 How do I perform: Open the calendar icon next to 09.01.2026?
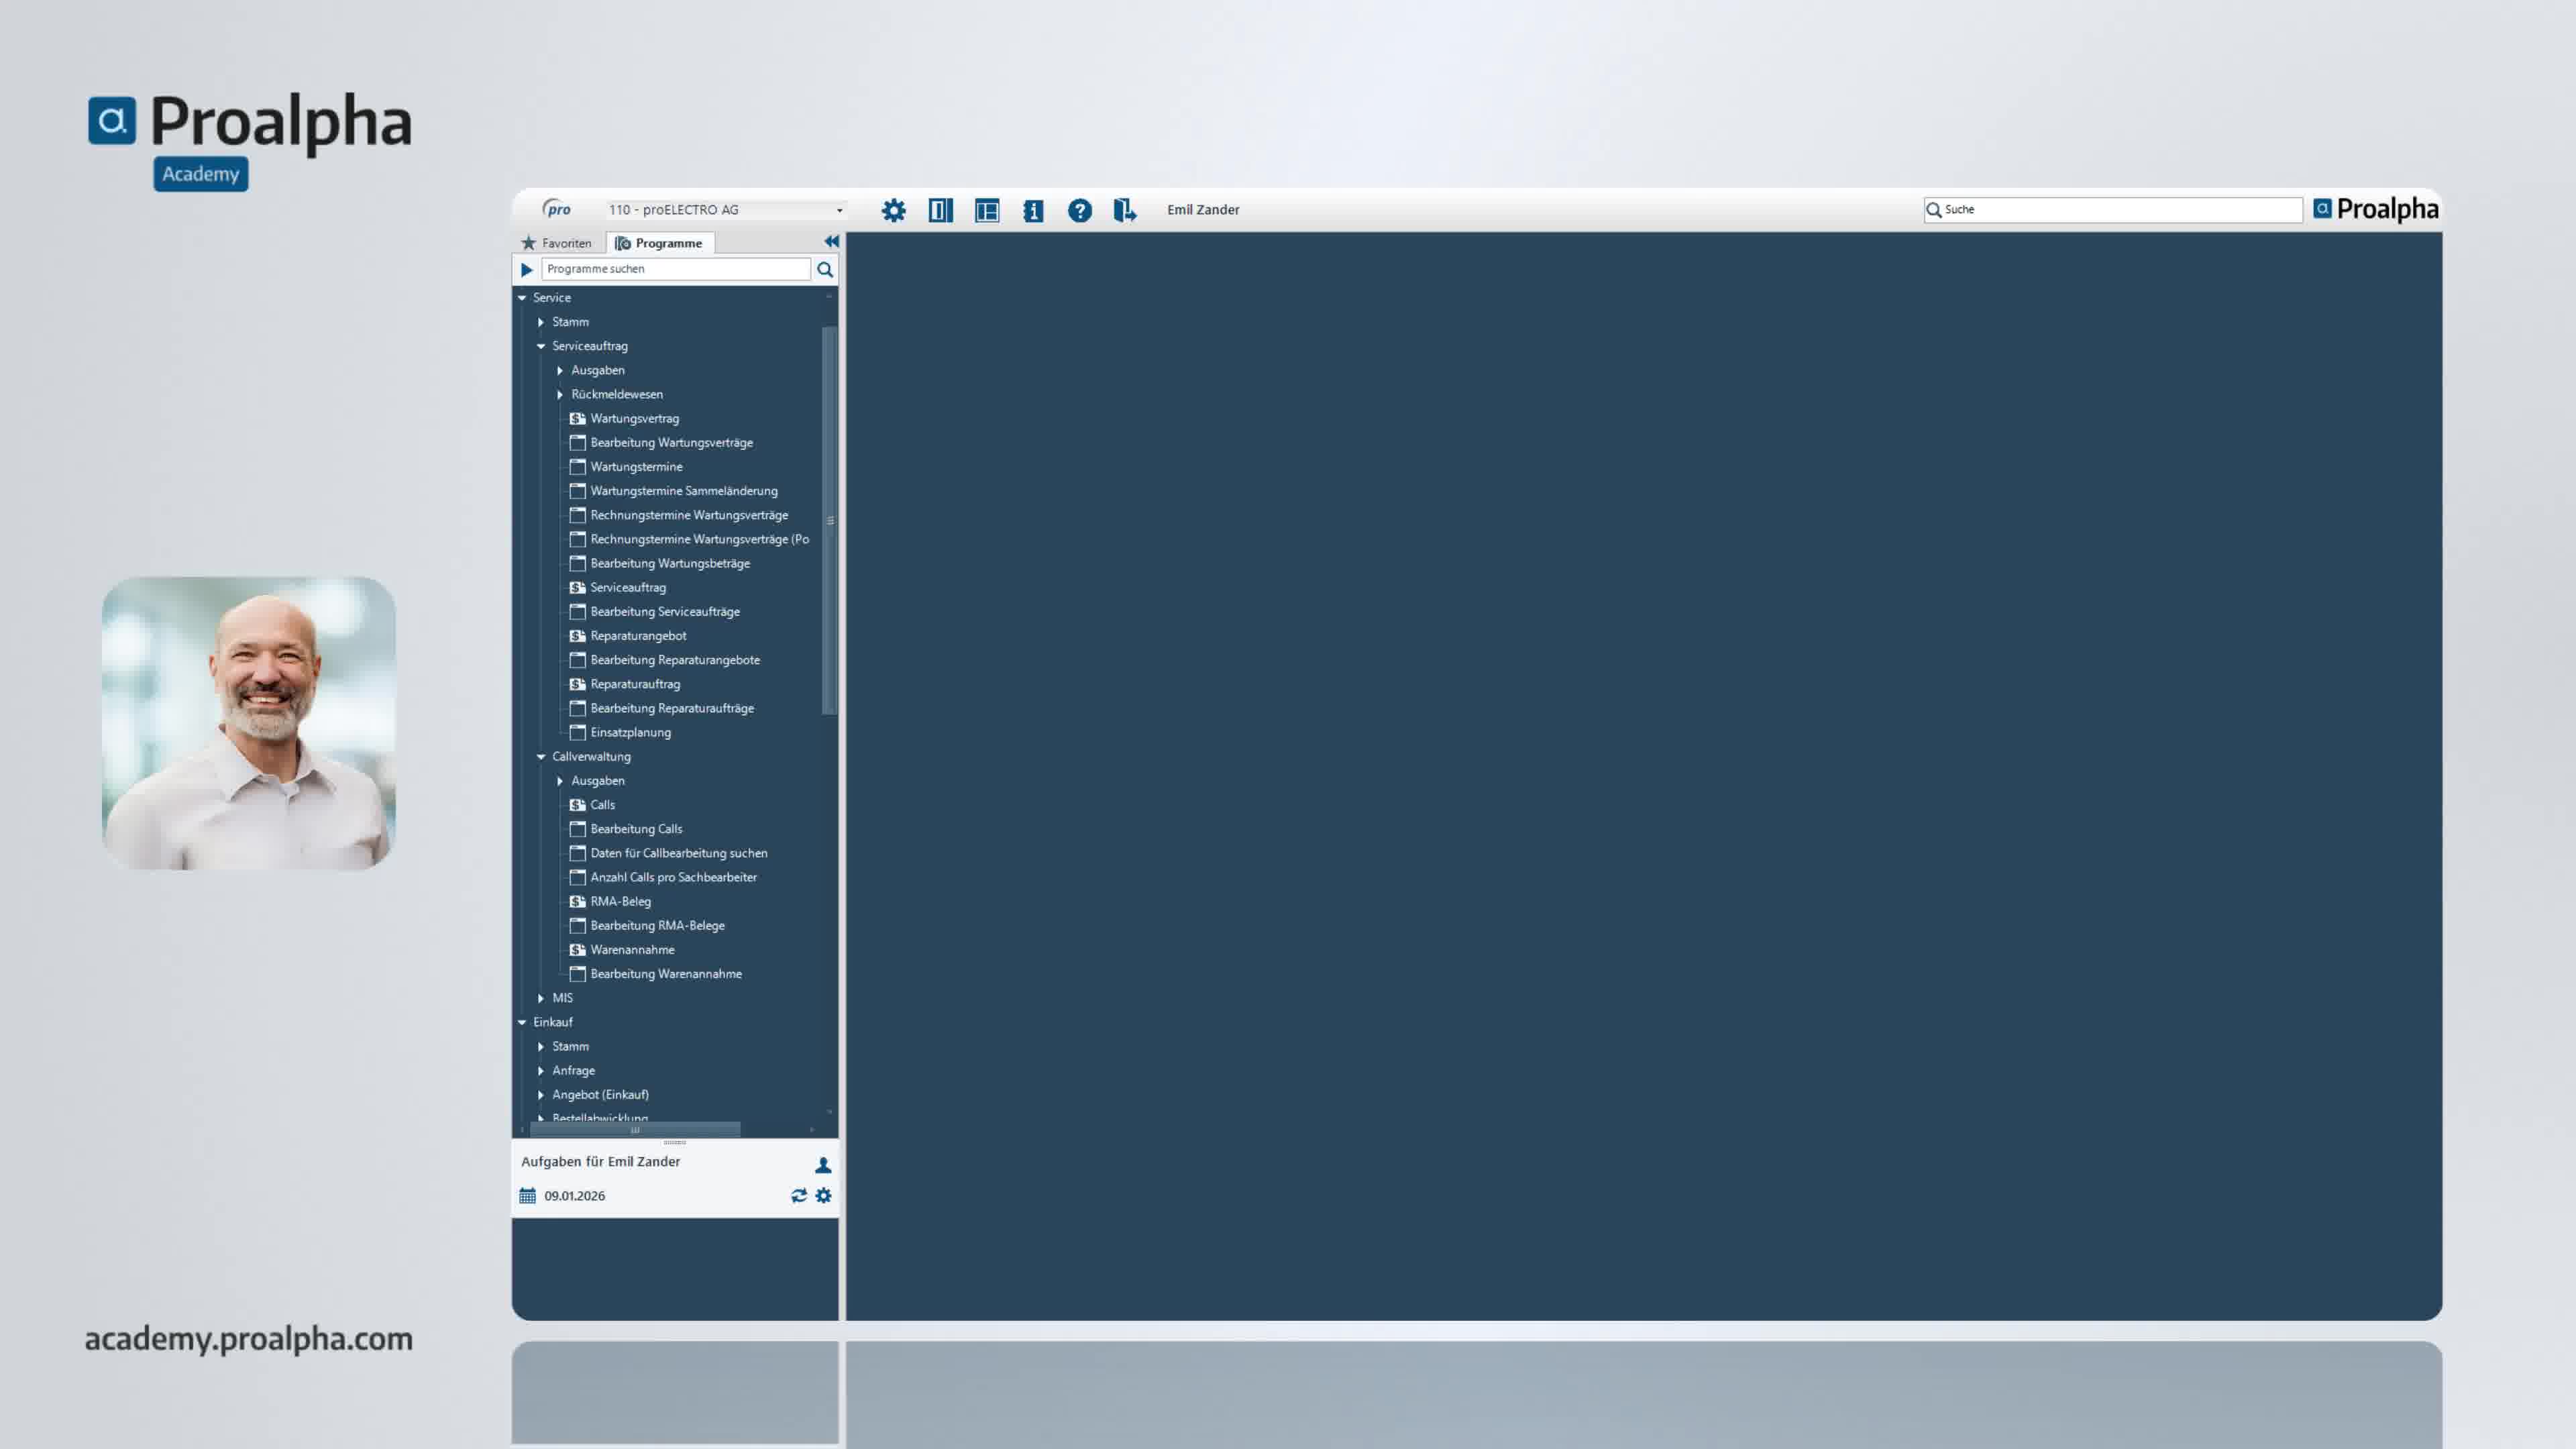(x=527, y=1195)
